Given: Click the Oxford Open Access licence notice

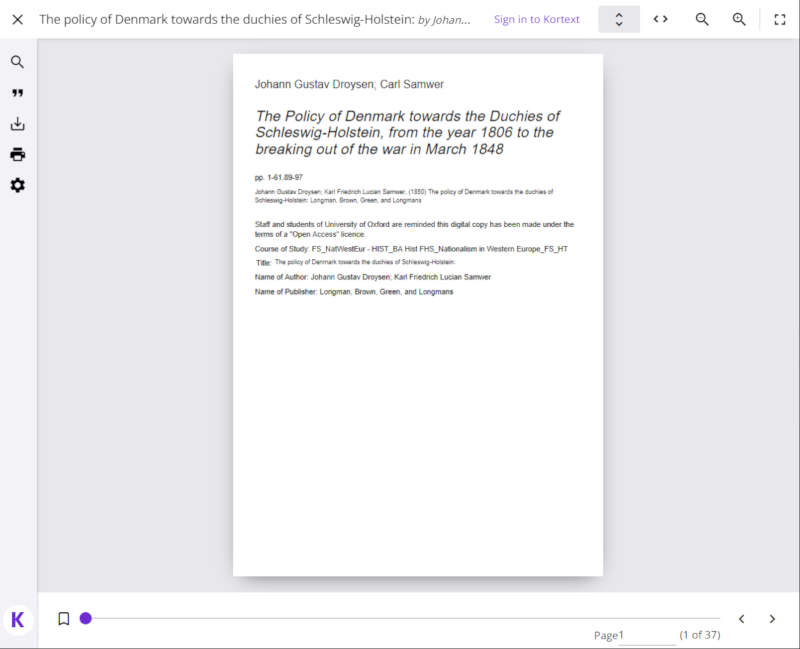Looking at the screenshot, I should click(414, 229).
